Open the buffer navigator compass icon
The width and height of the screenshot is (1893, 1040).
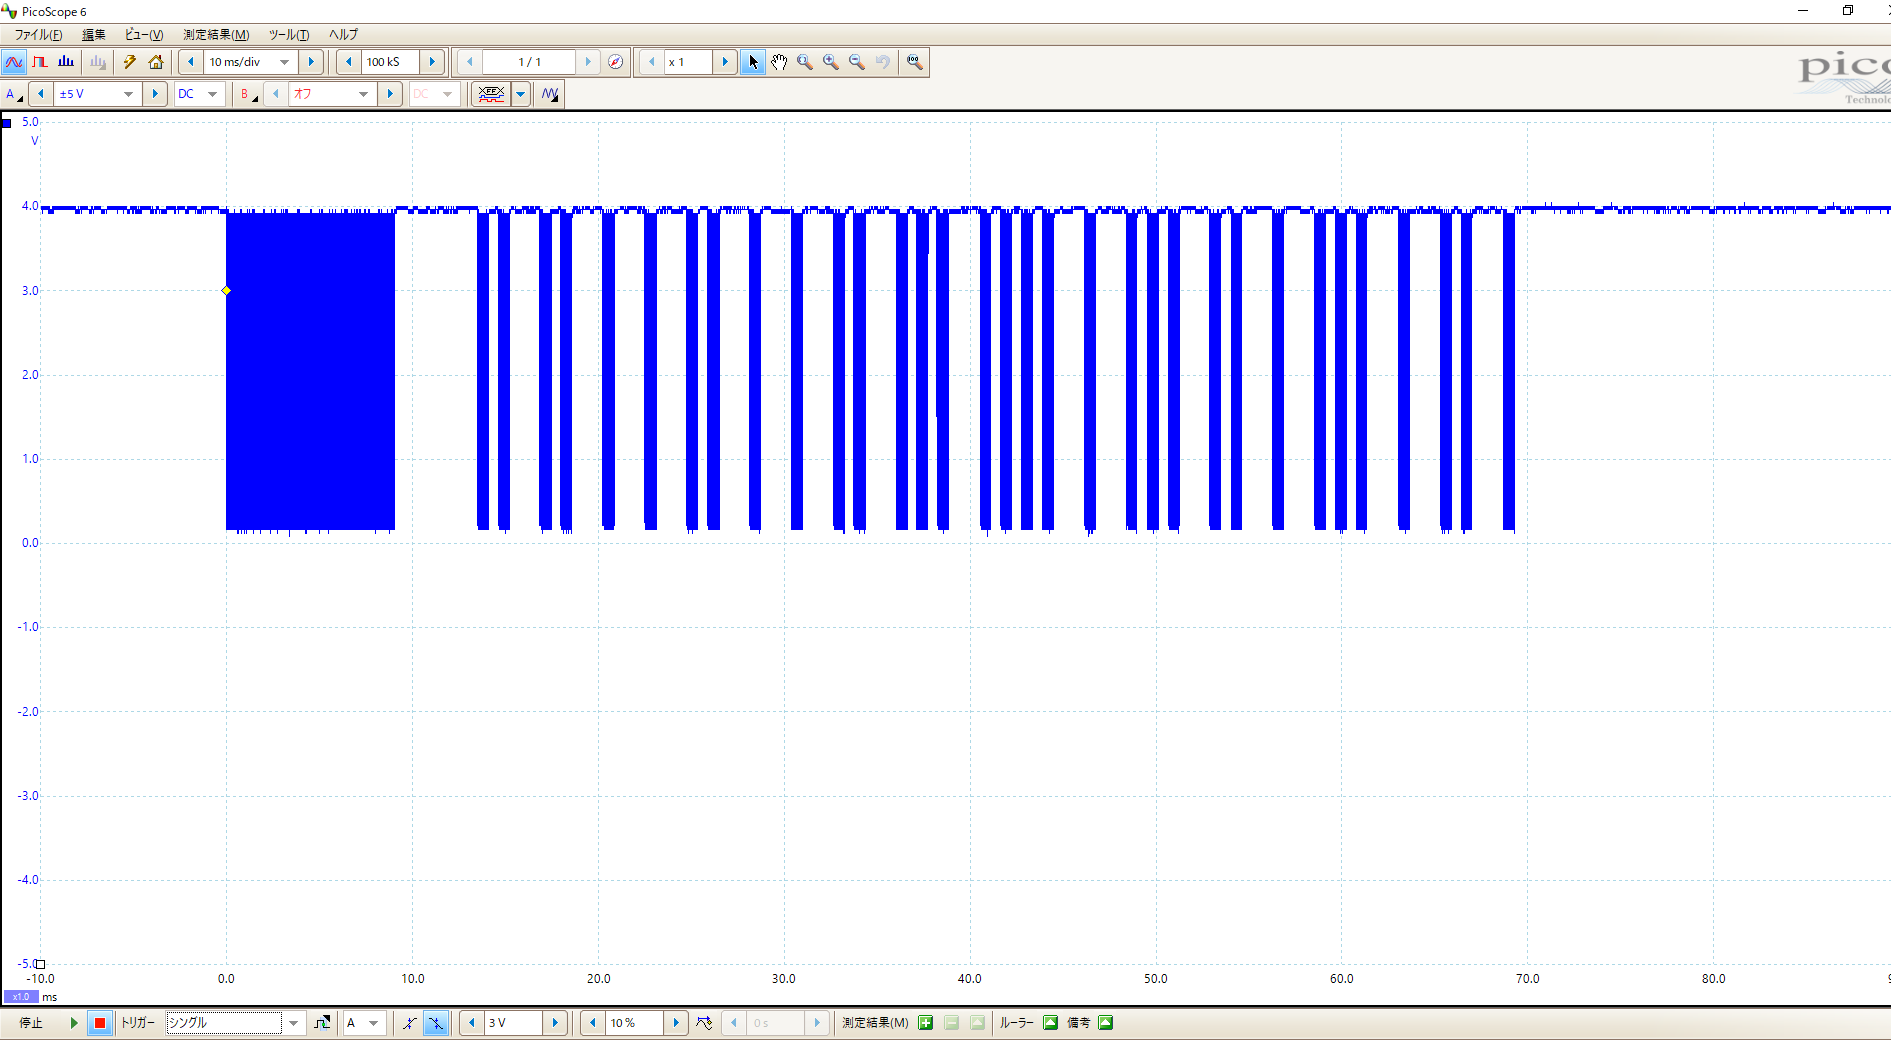tap(616, 62)
